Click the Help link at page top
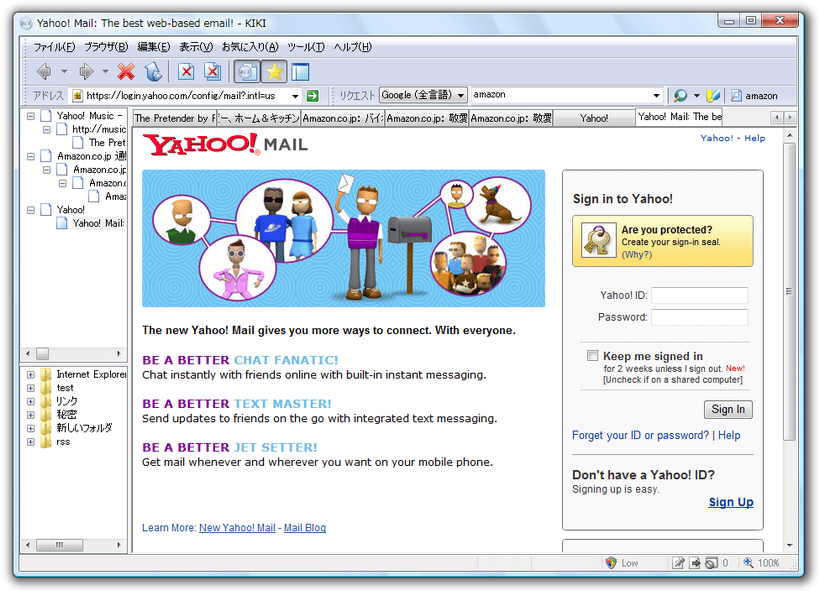The height and width of the screenshot is (591, 820). pos(755,138)
